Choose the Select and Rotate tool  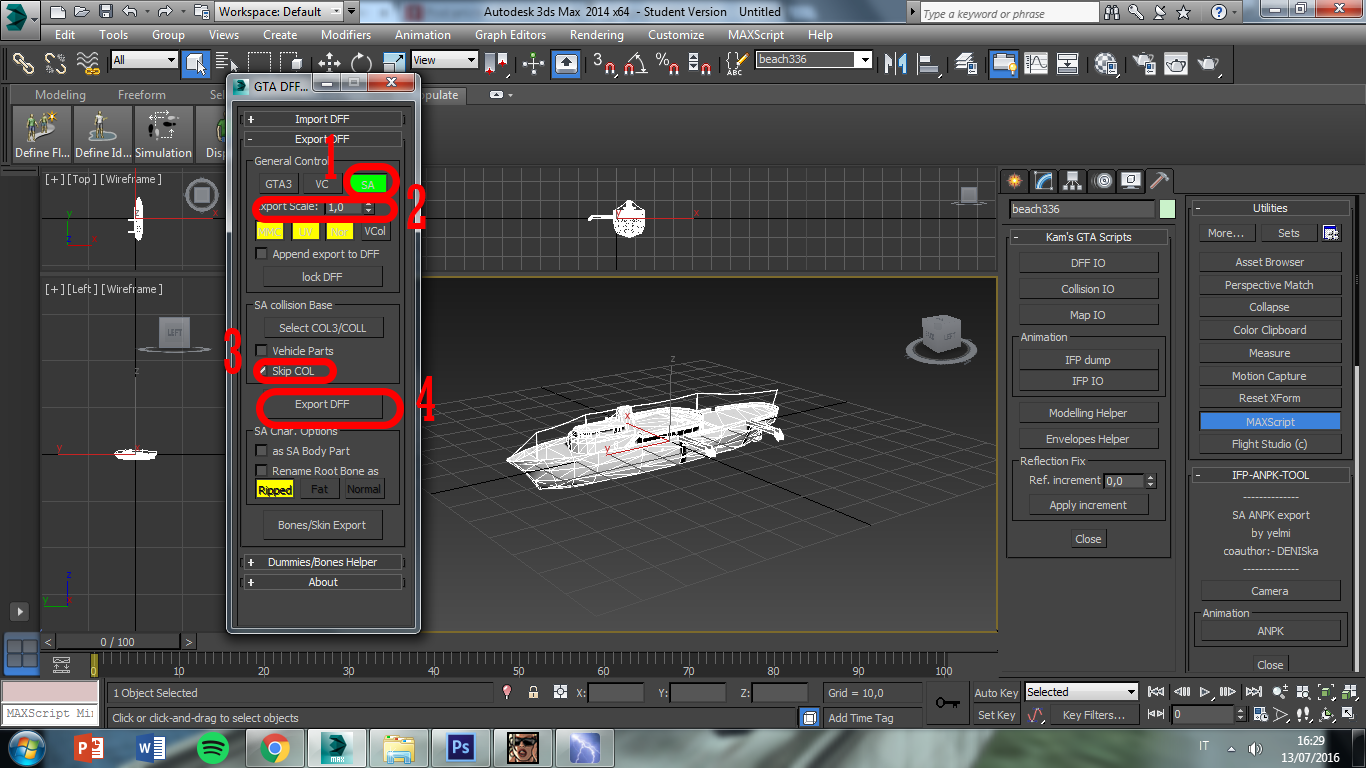pos(361,63)
